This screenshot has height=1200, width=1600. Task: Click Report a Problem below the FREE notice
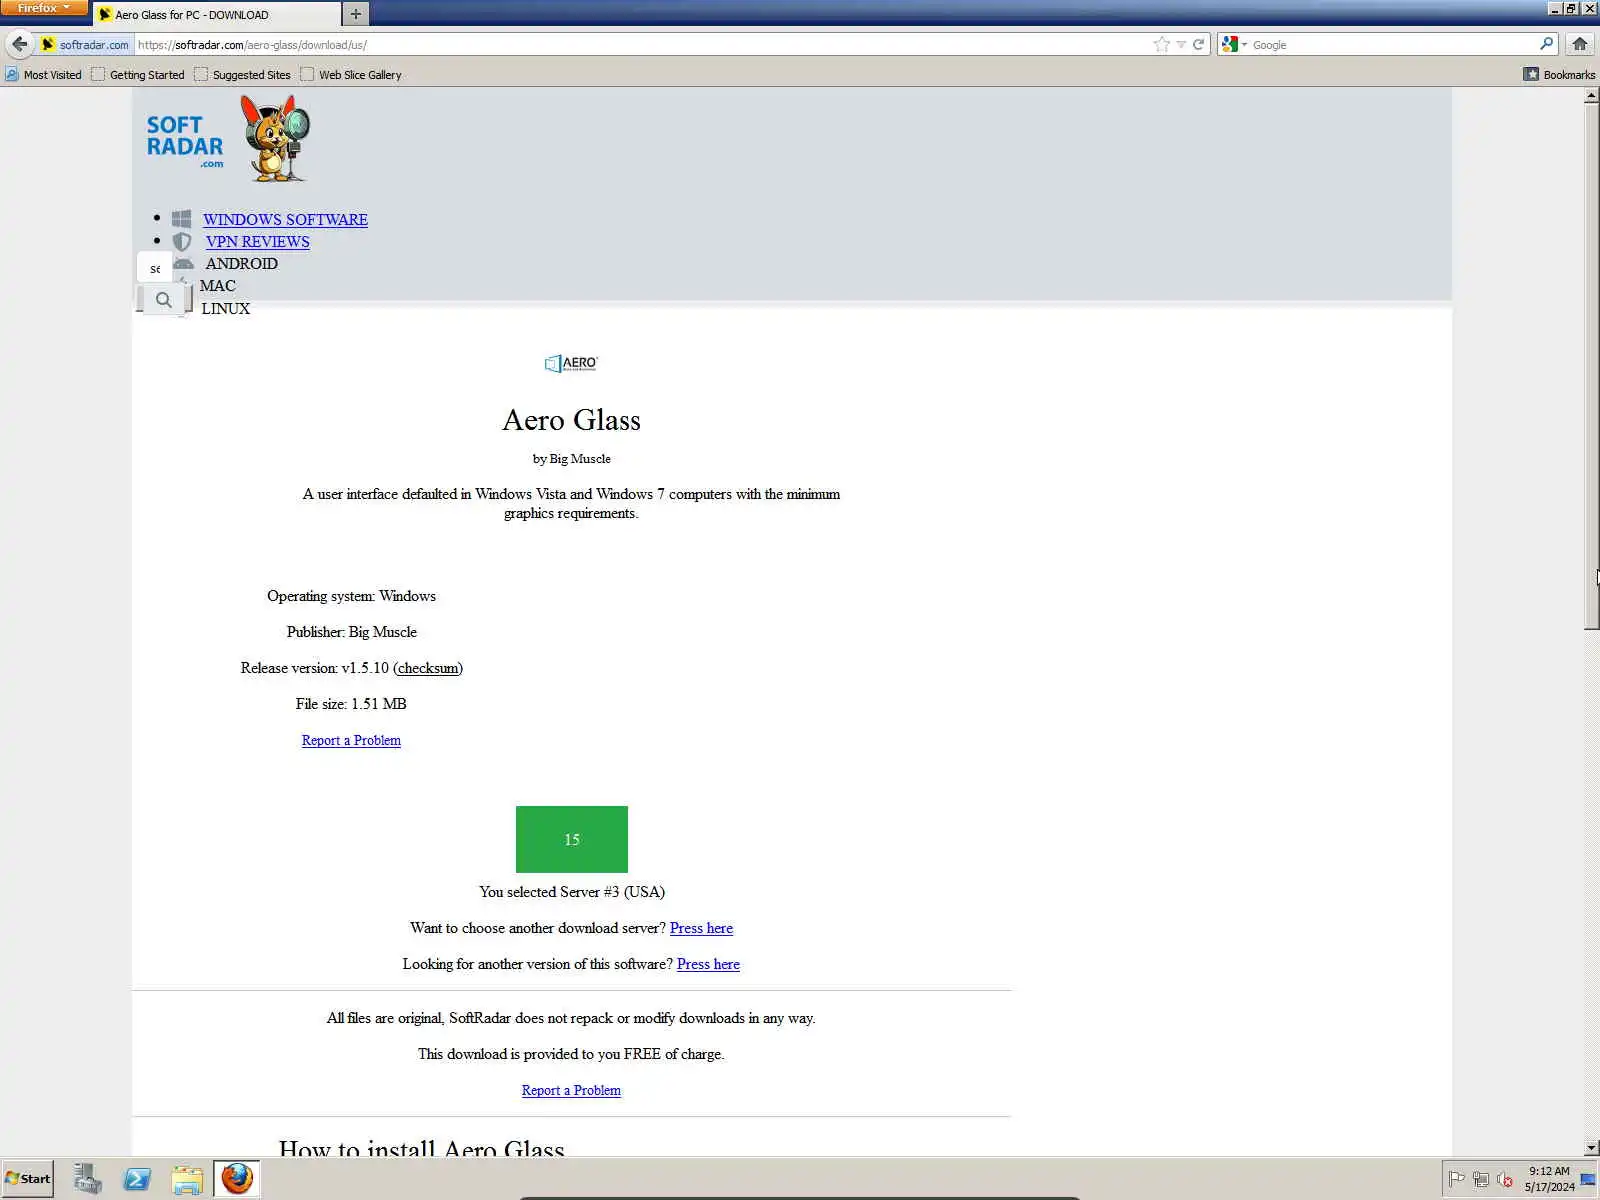[571, 1090]
